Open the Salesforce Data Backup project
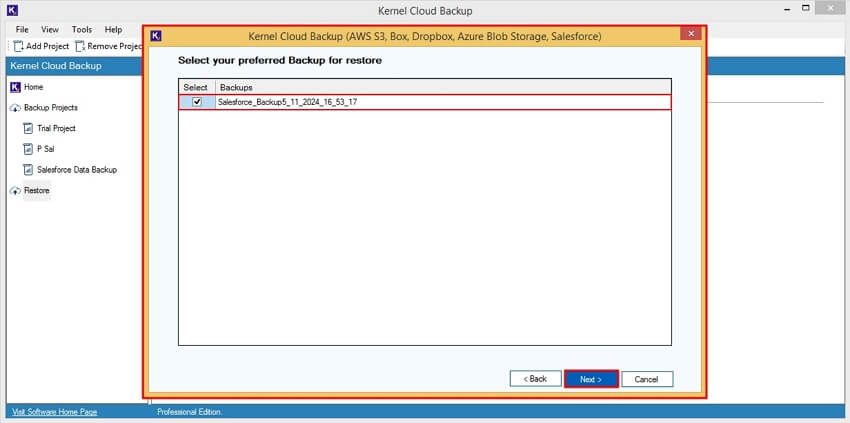 (77, 170)
